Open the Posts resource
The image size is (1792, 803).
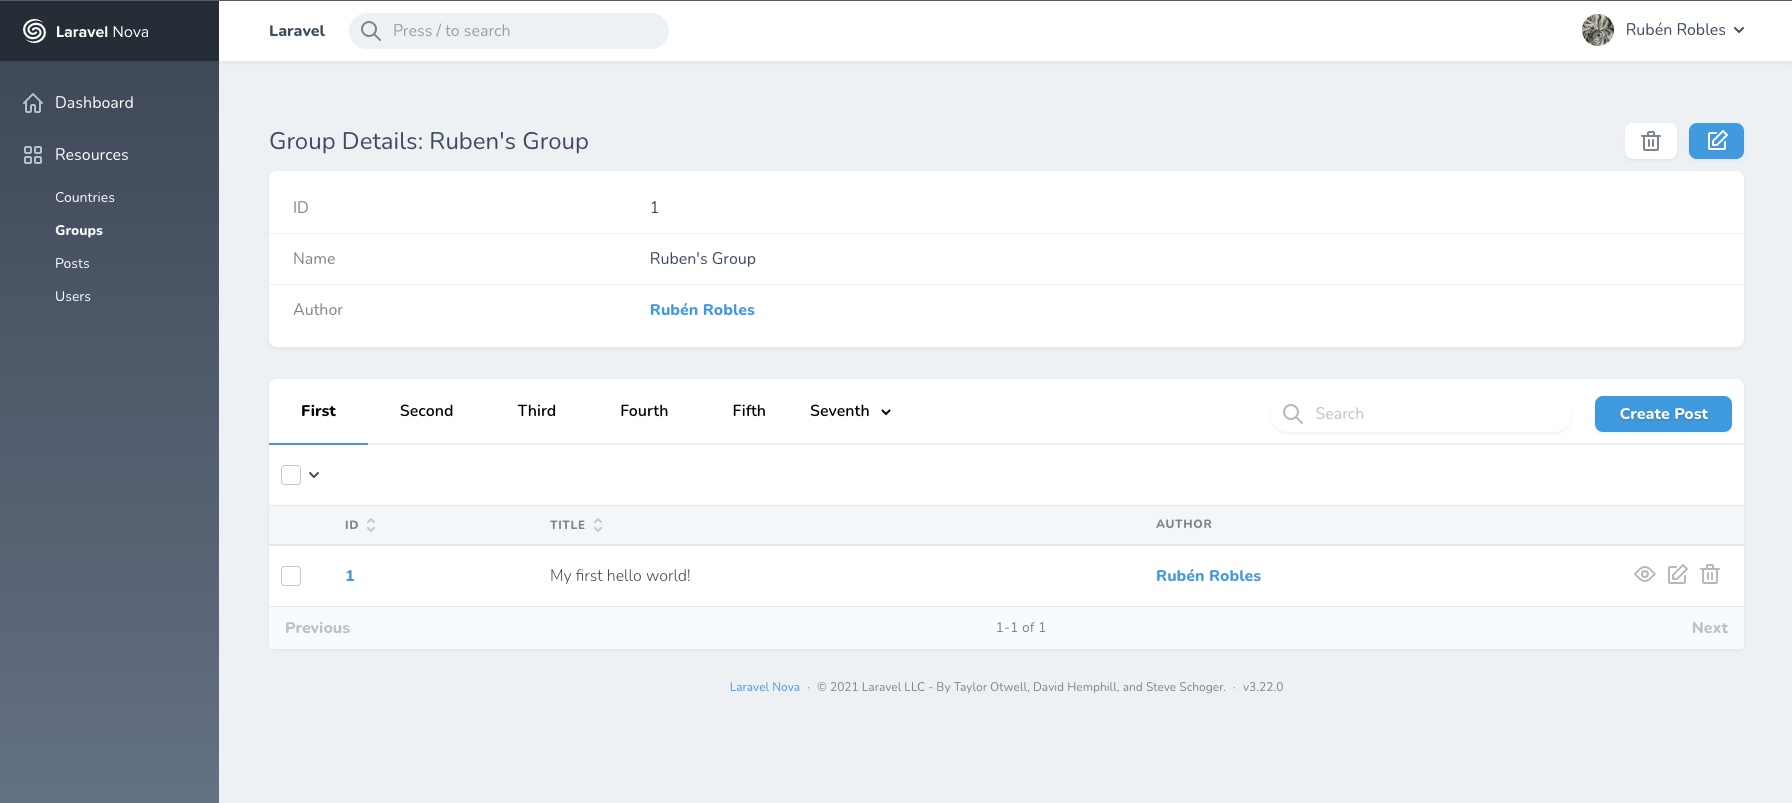coord(72,264)
